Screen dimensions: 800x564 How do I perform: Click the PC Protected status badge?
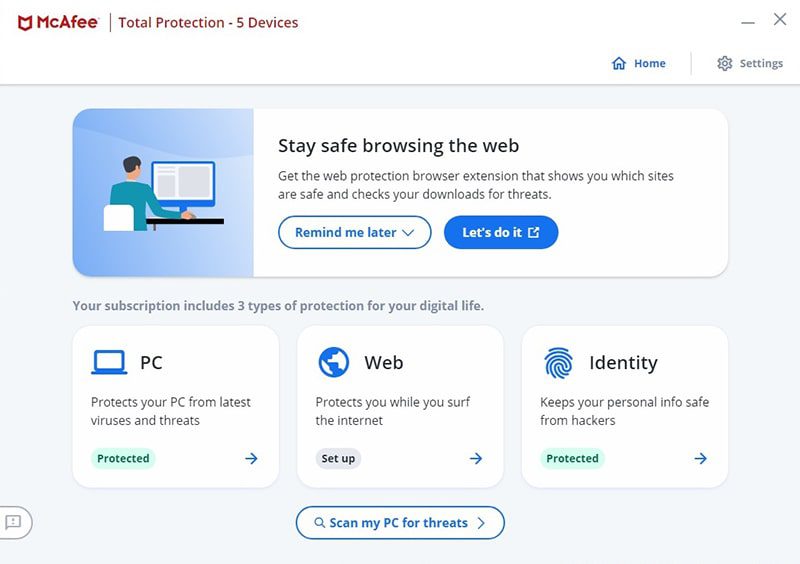pyautogui.click(x=123, y=459)
